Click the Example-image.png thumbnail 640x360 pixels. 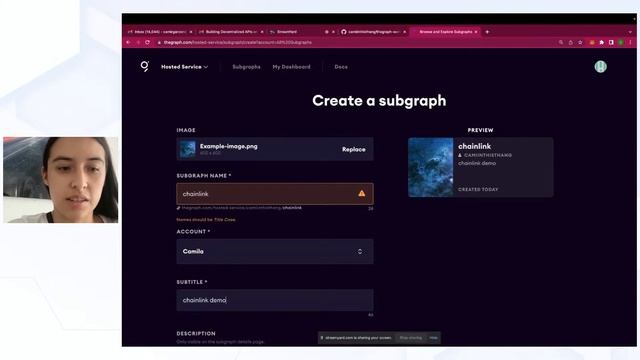tap(188, 149)
